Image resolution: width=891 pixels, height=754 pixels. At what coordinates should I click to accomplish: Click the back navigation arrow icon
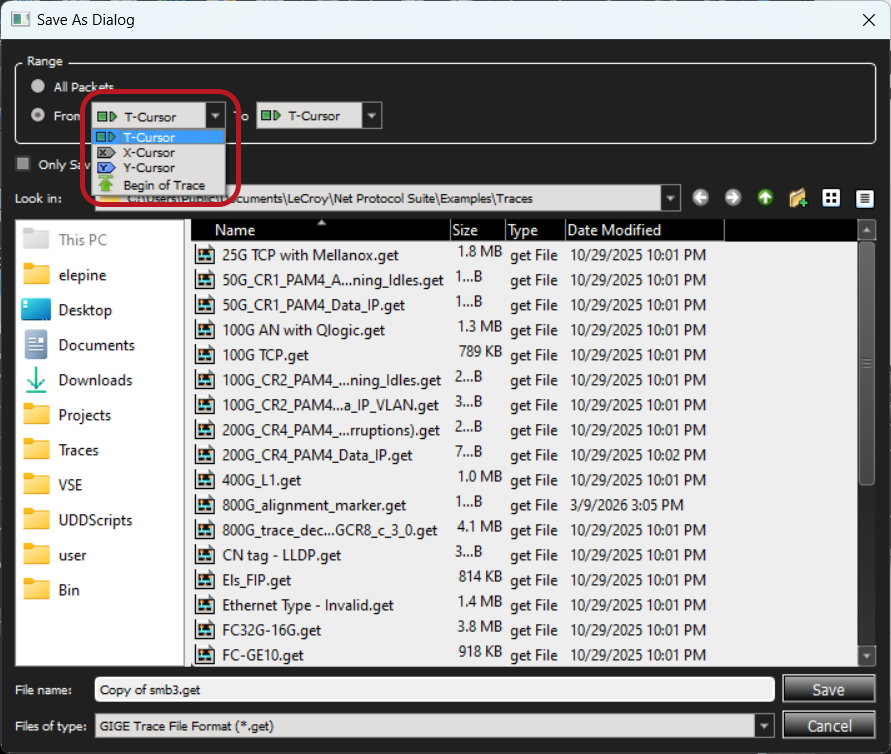click(x=700, y=198)
